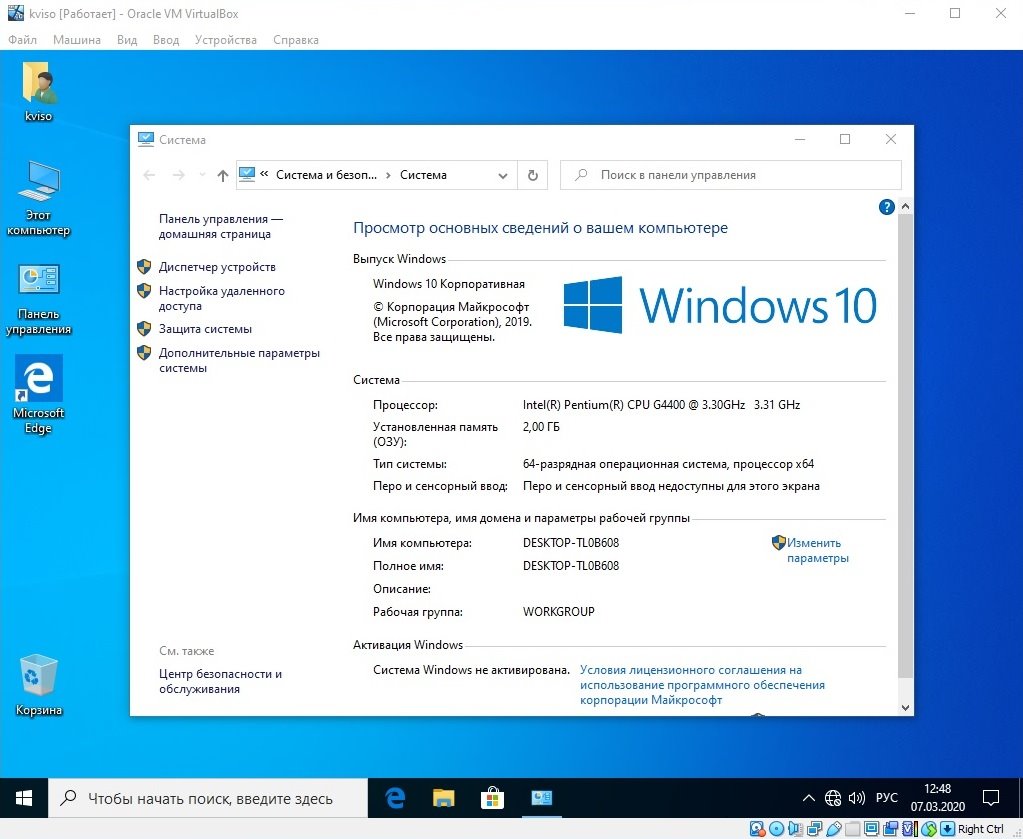Viewport: 1023px width, 839px height.
Task: Open the Windows Start menu
Action: [x=24, y=798]
